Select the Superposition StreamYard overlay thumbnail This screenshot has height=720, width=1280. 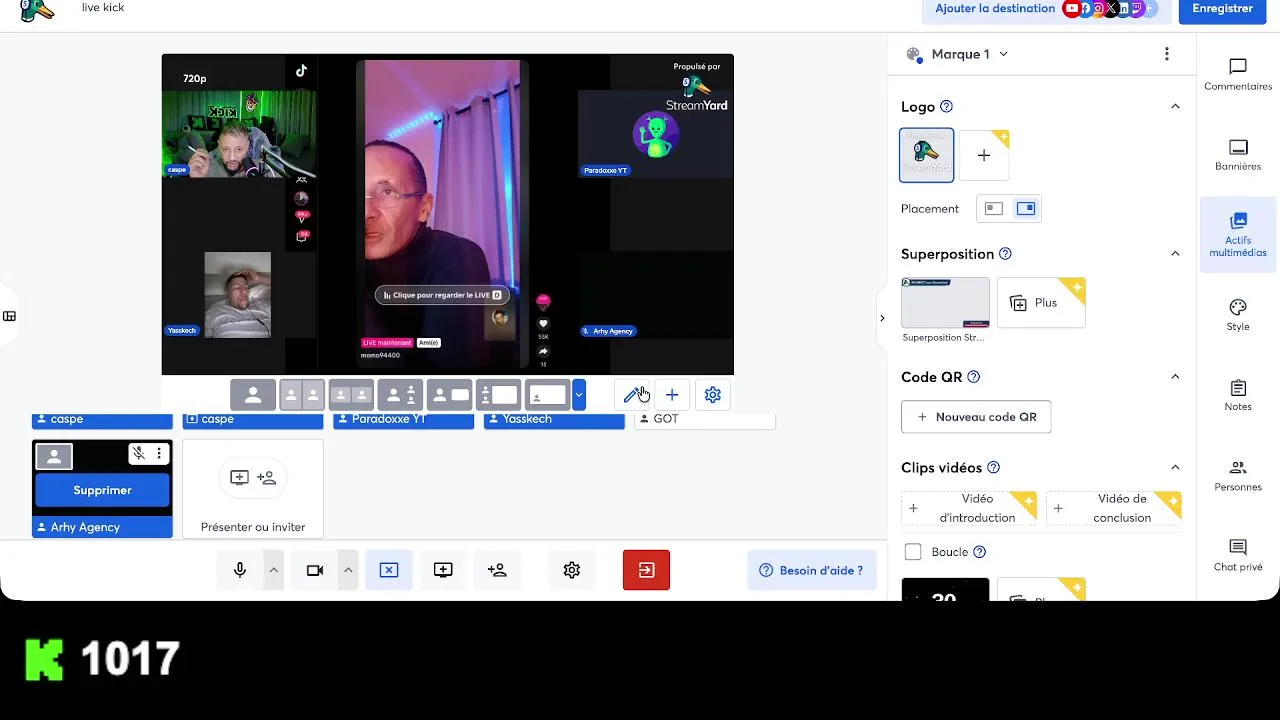[945, 302]
